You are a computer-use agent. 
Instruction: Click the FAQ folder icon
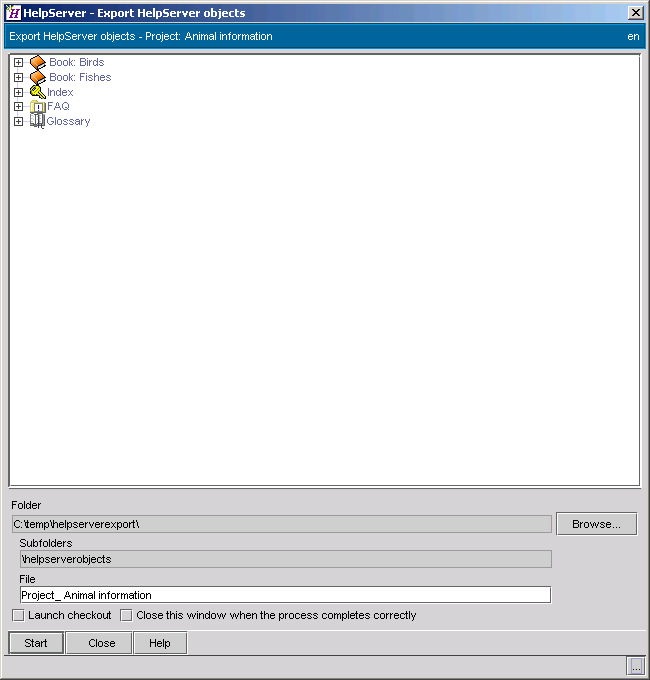pyautogui.click(x=37, y=107)
